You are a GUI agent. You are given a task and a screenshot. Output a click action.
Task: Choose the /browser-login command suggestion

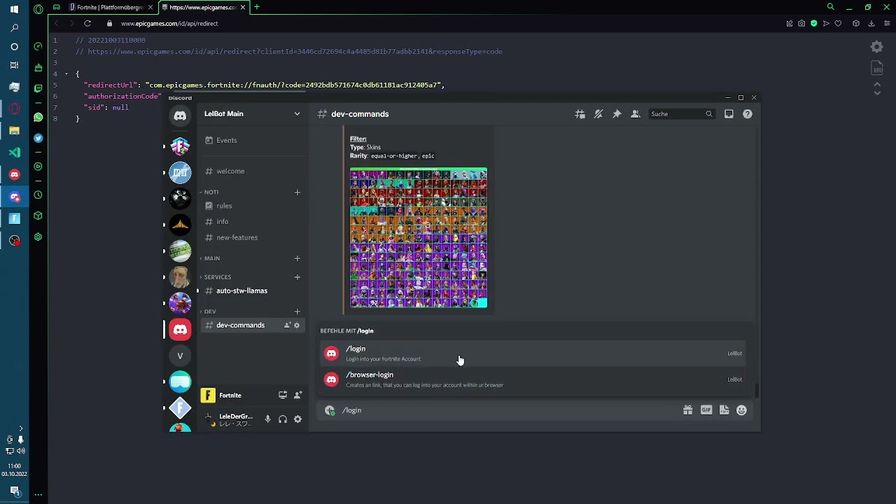click(533, 379)
